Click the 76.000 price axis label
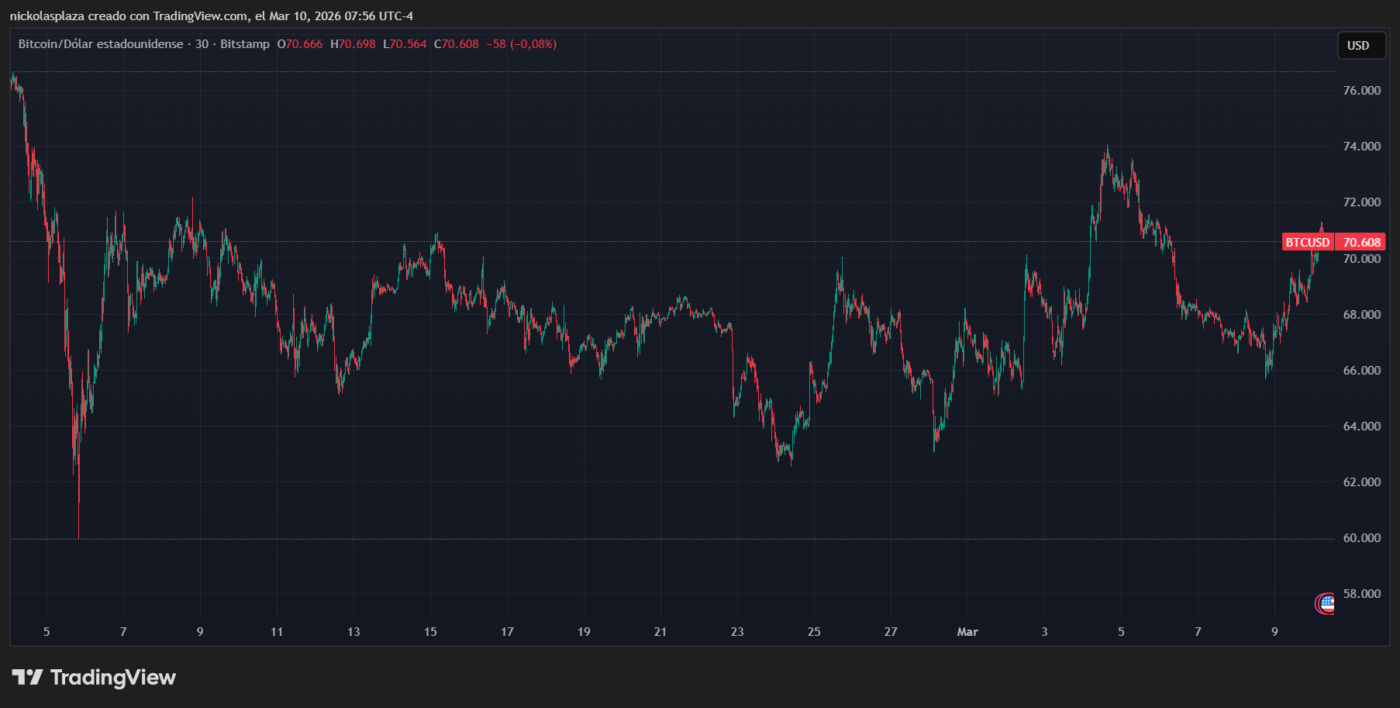The image size is (1400, 708). click(1362, 91)
